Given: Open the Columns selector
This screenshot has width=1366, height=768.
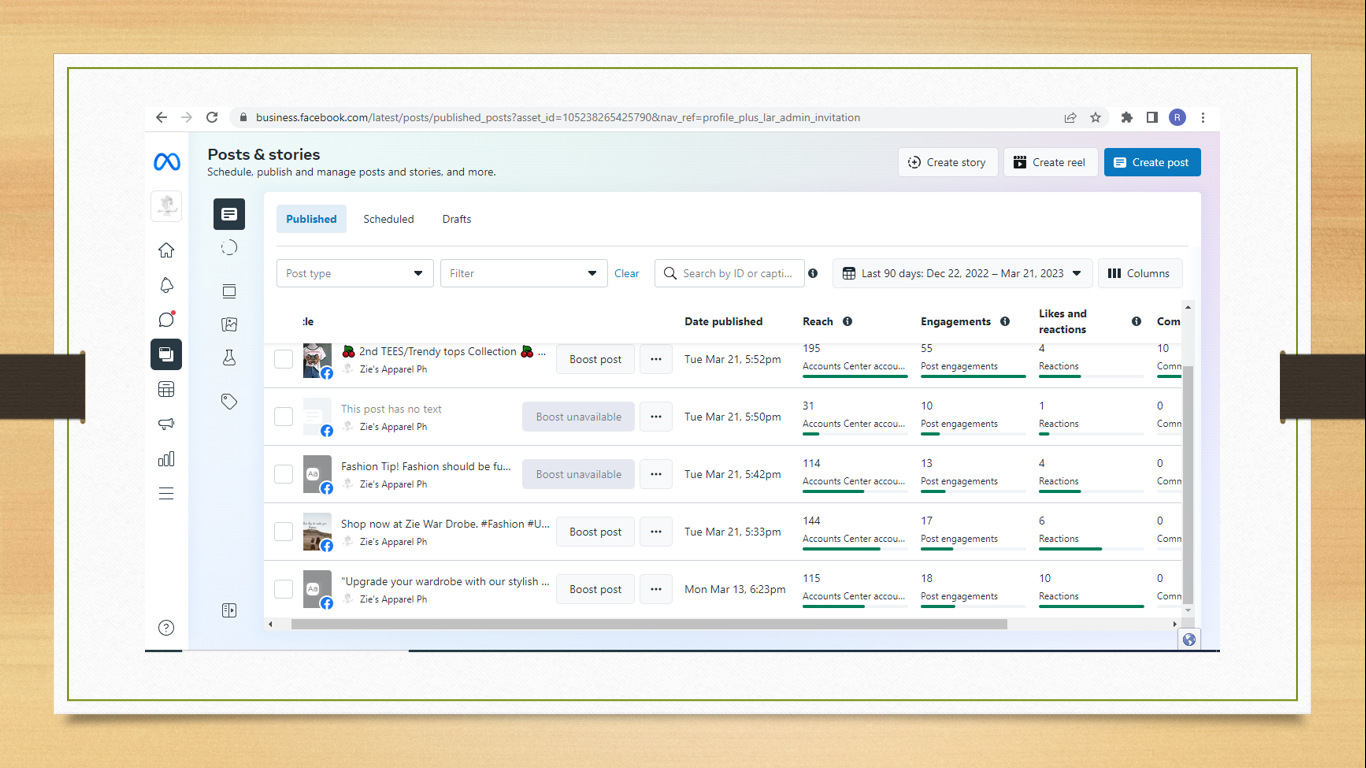Looking at the screenshot, I should pos(1140,273).
